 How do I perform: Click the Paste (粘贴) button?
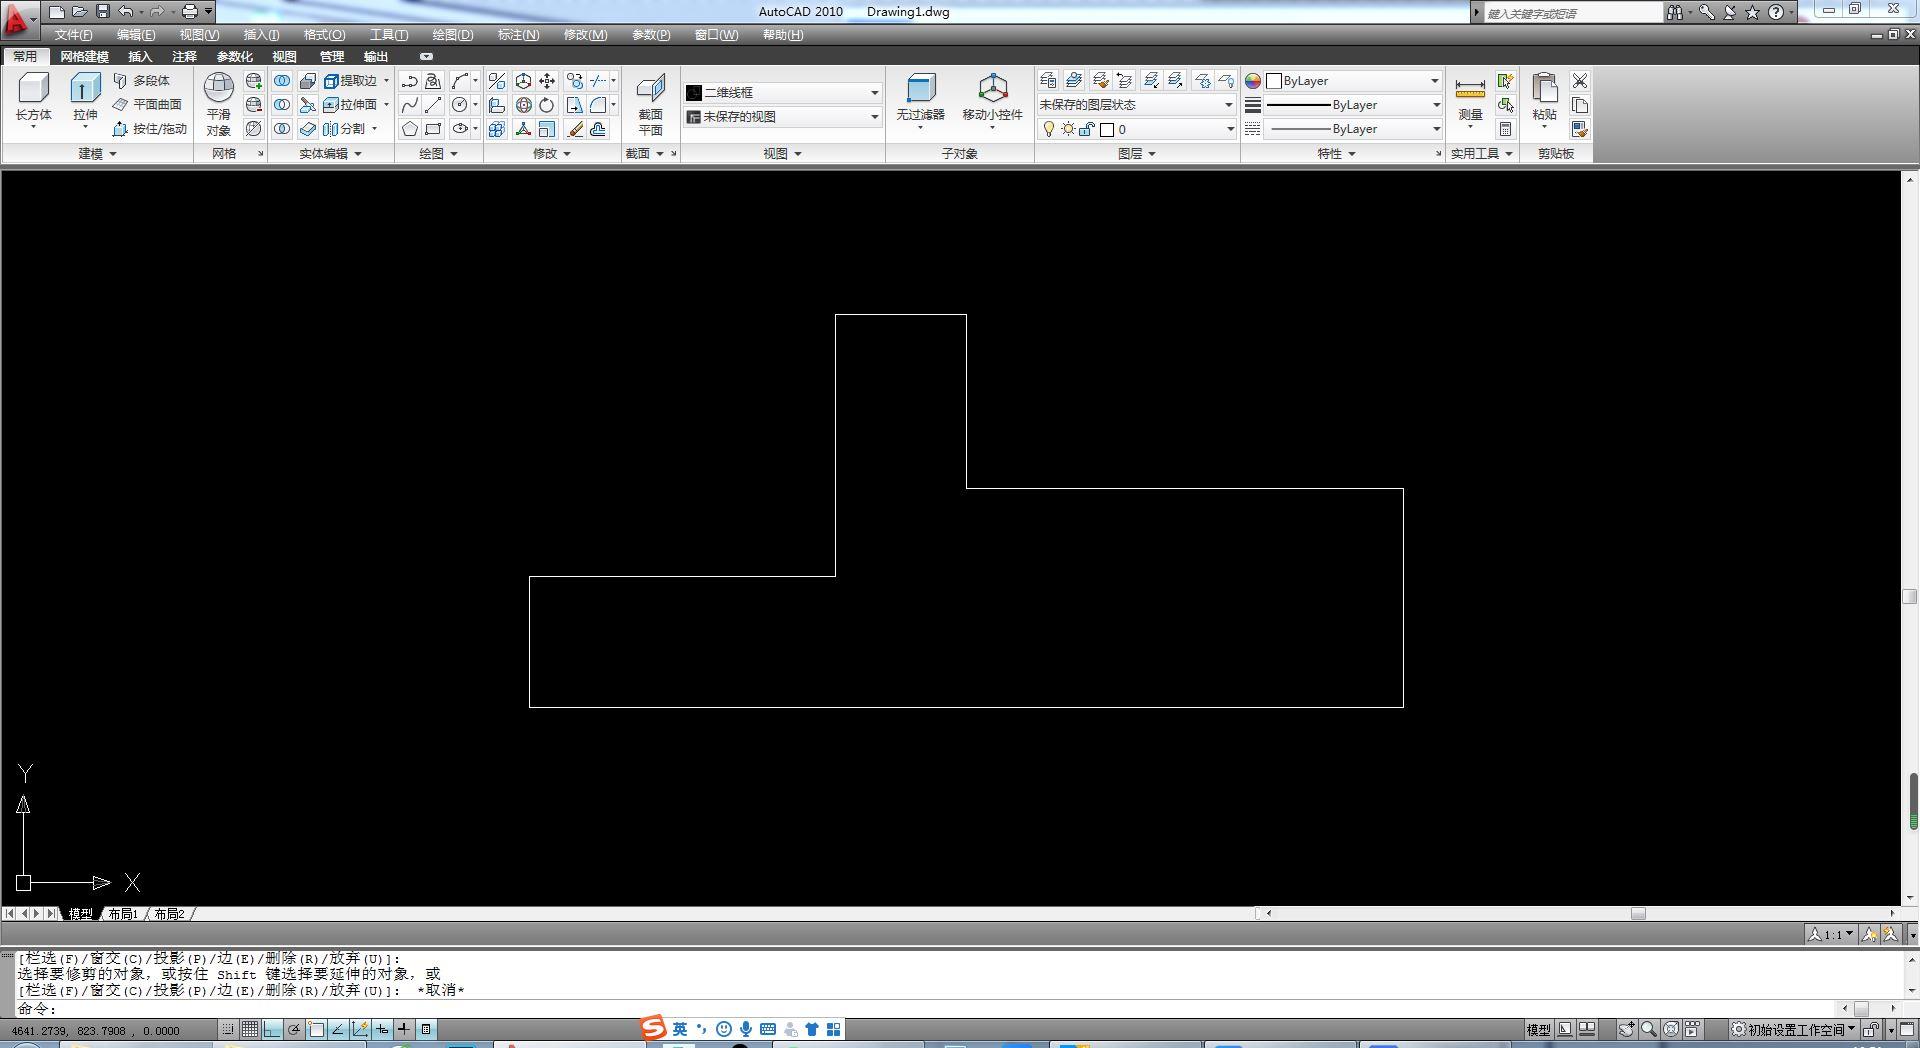1545,100
